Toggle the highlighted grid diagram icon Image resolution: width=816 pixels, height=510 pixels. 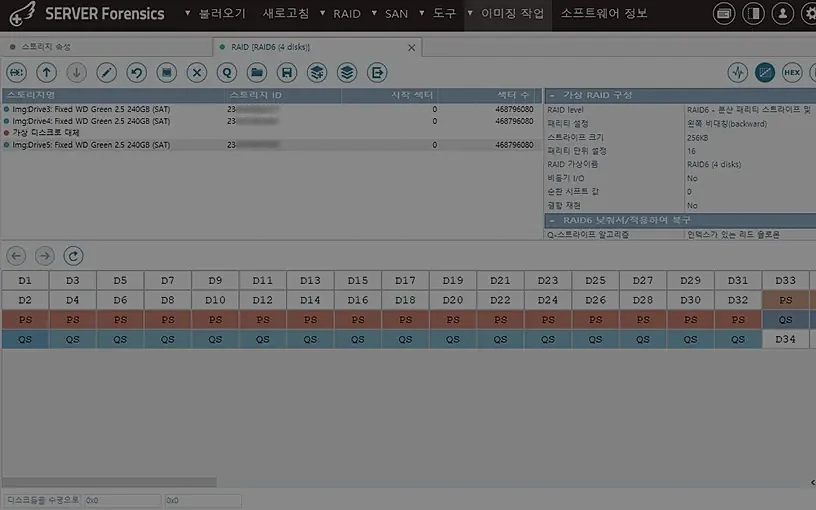pos(765,72)
